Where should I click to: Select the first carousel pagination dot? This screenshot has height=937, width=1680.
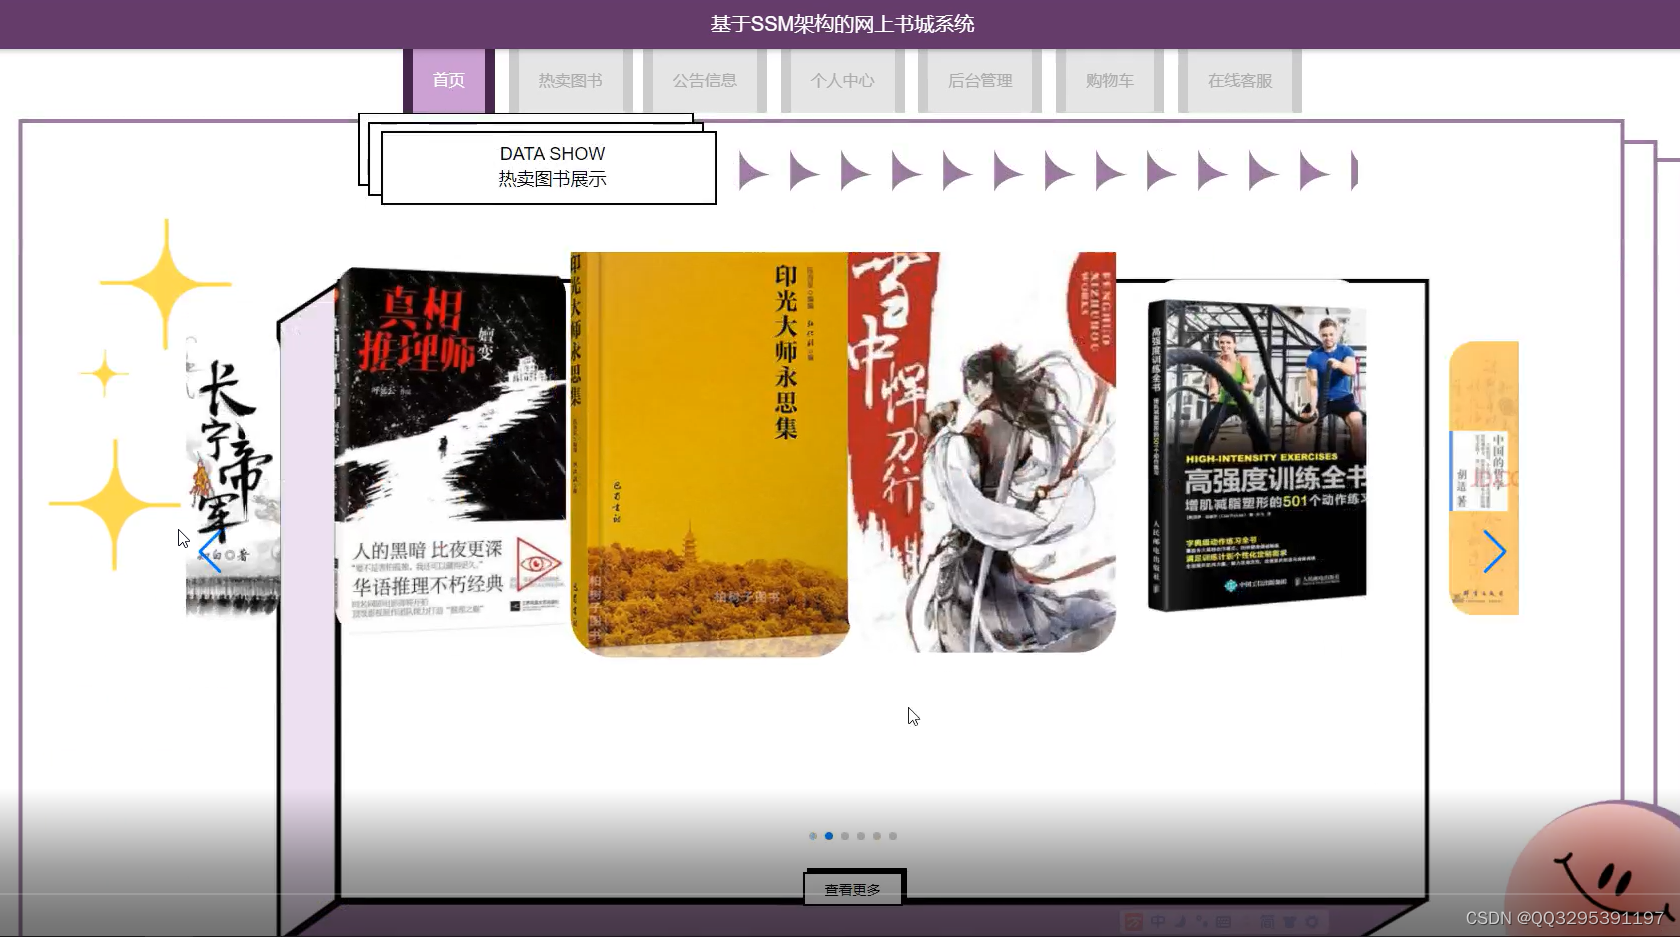pos(813,836)
